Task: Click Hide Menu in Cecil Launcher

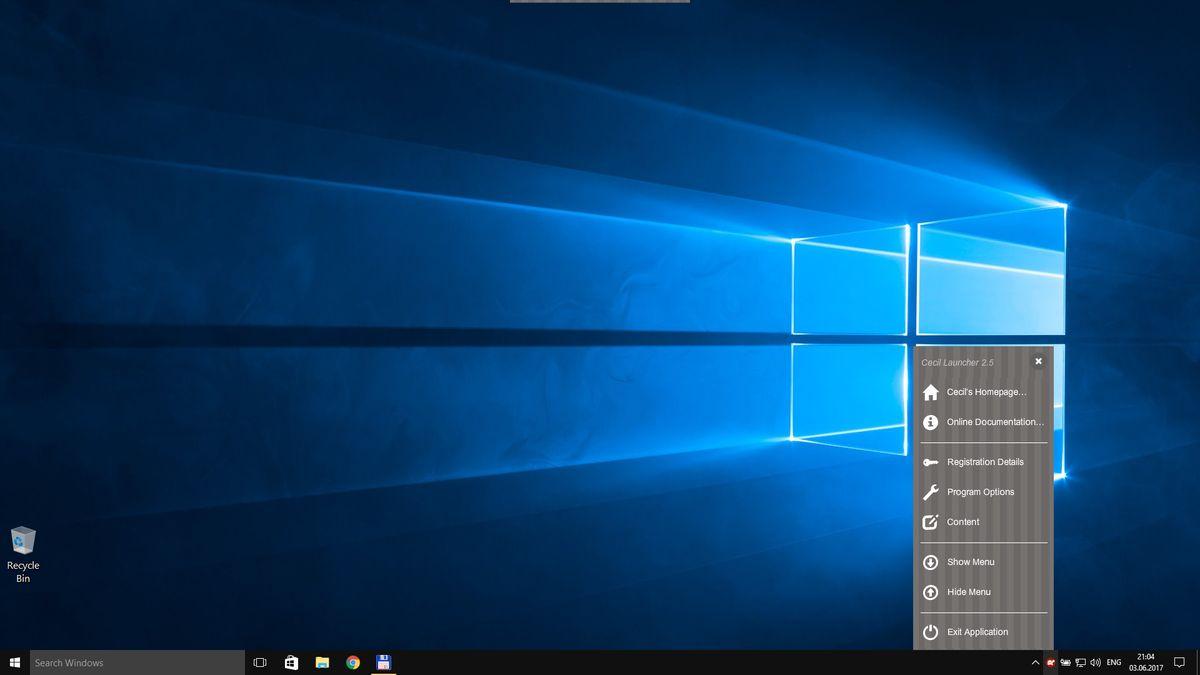Action: 983,592
